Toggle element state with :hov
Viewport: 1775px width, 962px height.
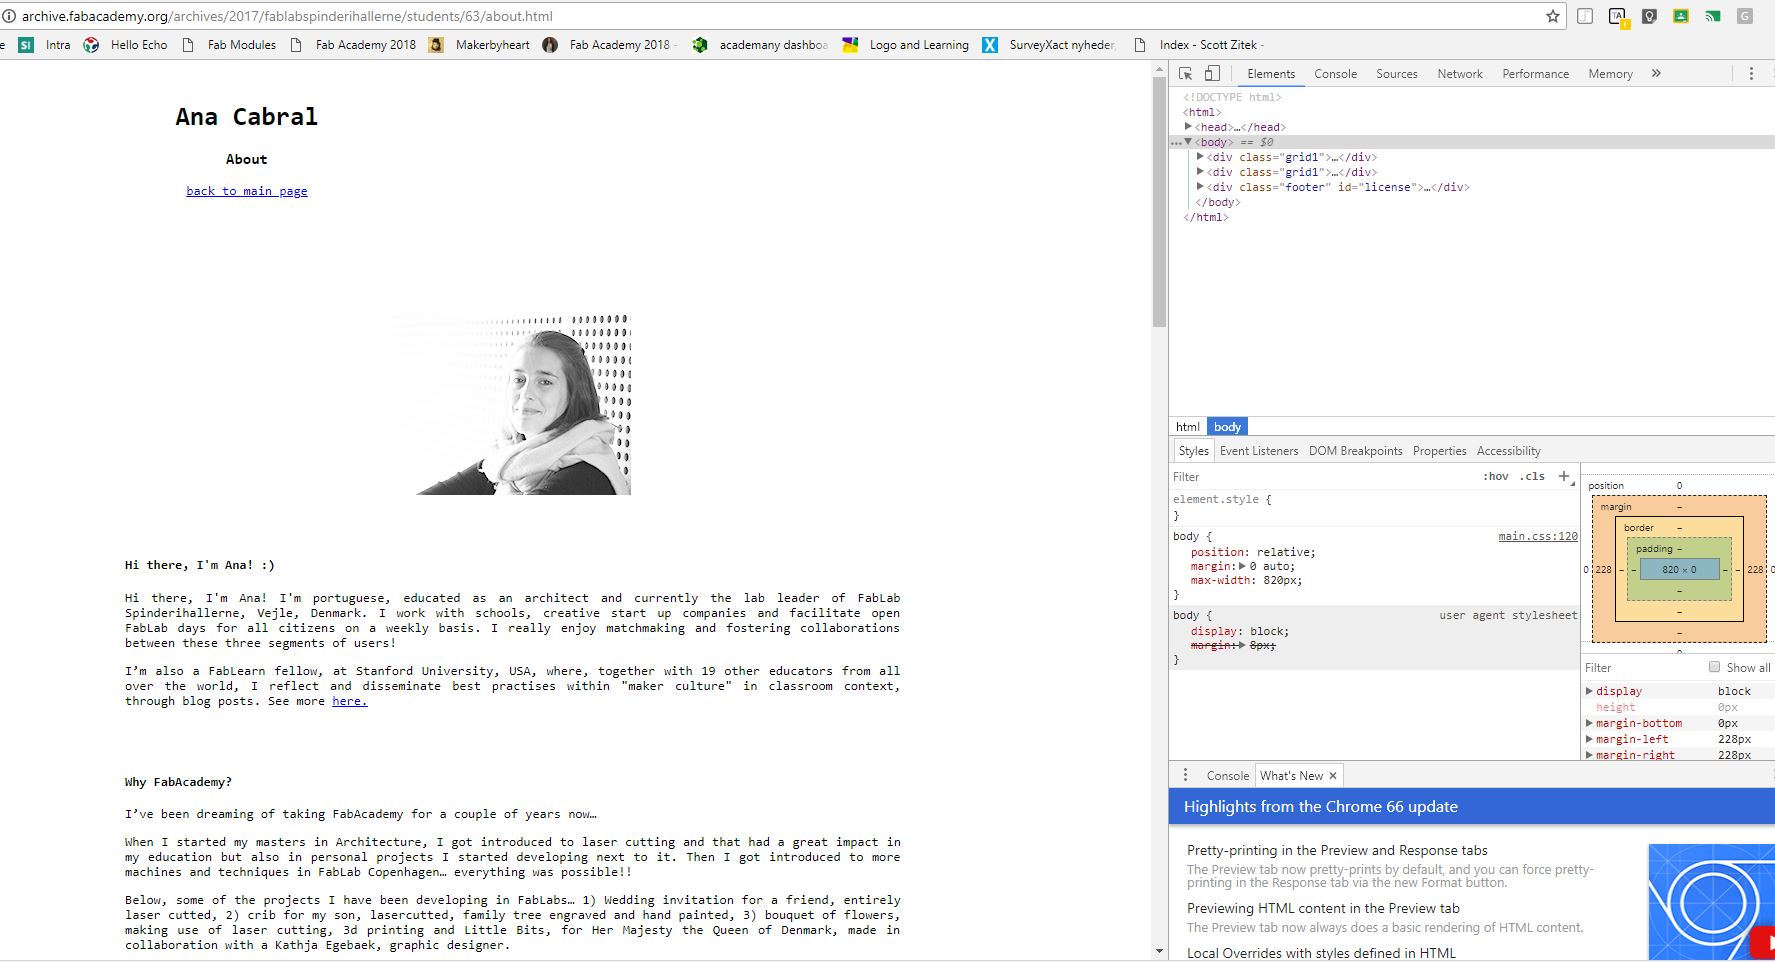1496,476
